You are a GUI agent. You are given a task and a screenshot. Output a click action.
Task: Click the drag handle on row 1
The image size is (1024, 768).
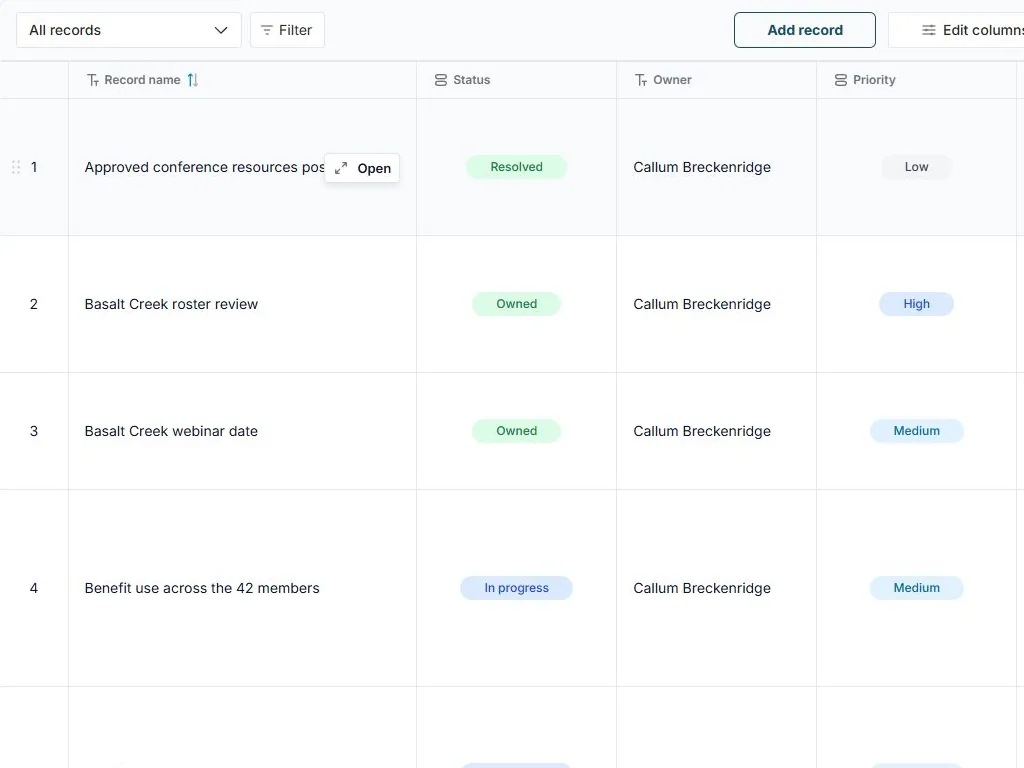16,167
